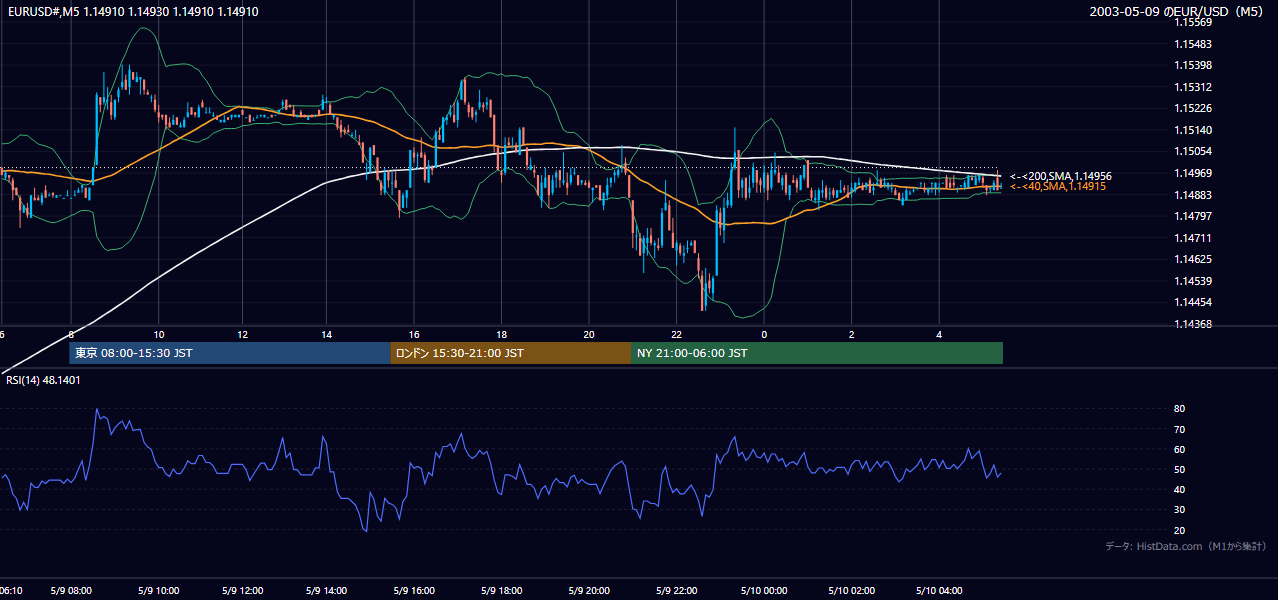Click the 1.15312 price axis label
The height and width of the screenshot is (600, 1278).
pos(1193,87)
